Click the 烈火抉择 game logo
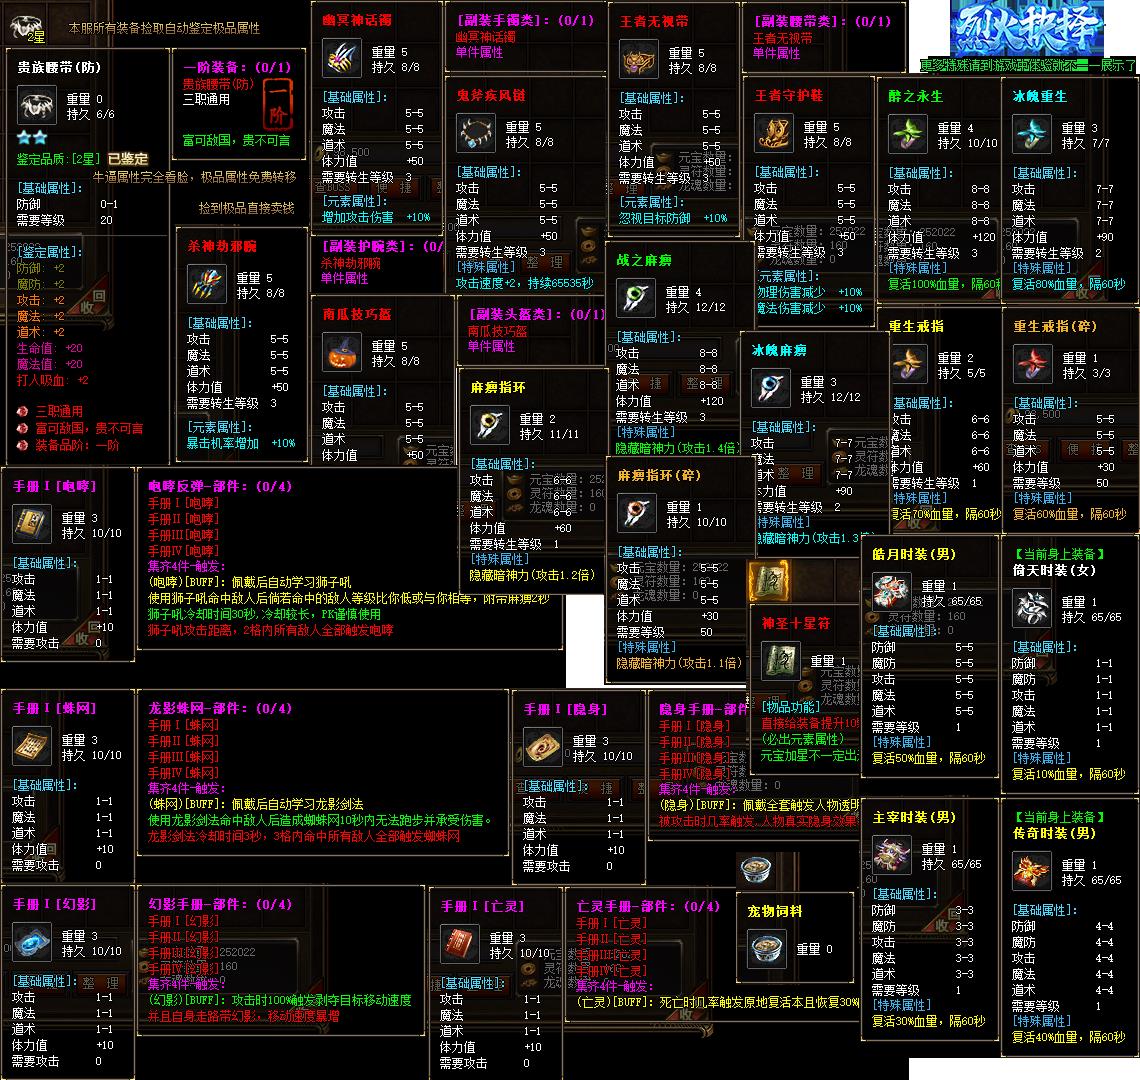 (1030, 30)
